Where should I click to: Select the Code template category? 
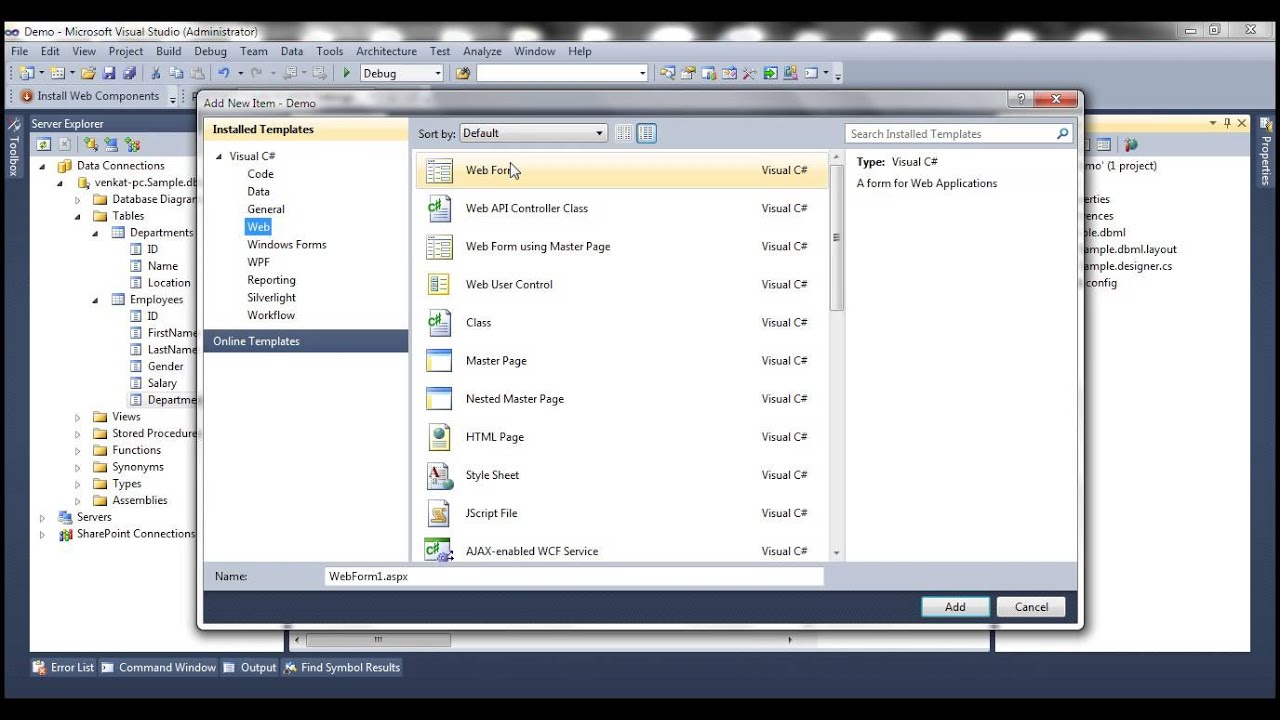point(260,174)
